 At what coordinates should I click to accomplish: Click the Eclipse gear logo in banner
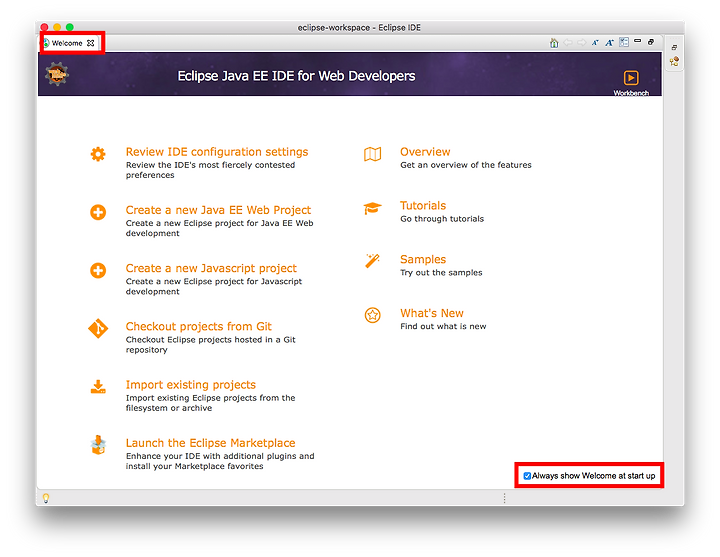coord(57,74)
